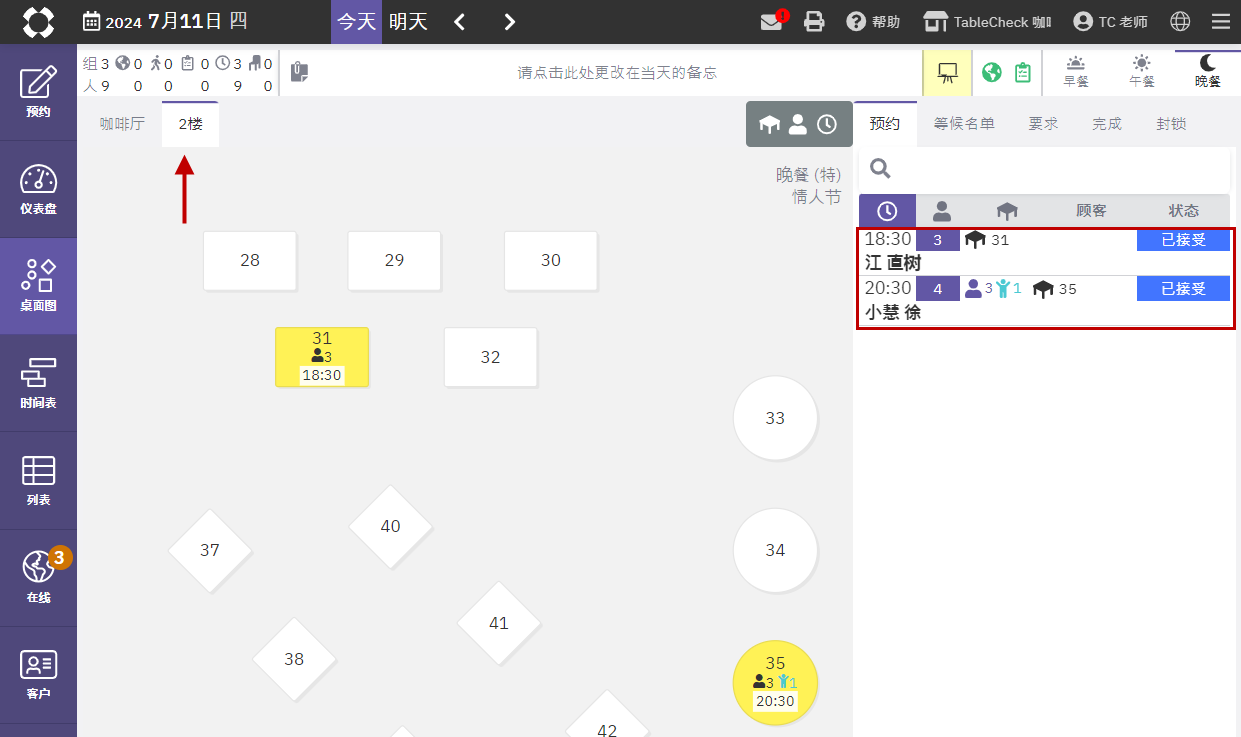
Task: Sort reservations by time clock column
Action: point(887,211)
